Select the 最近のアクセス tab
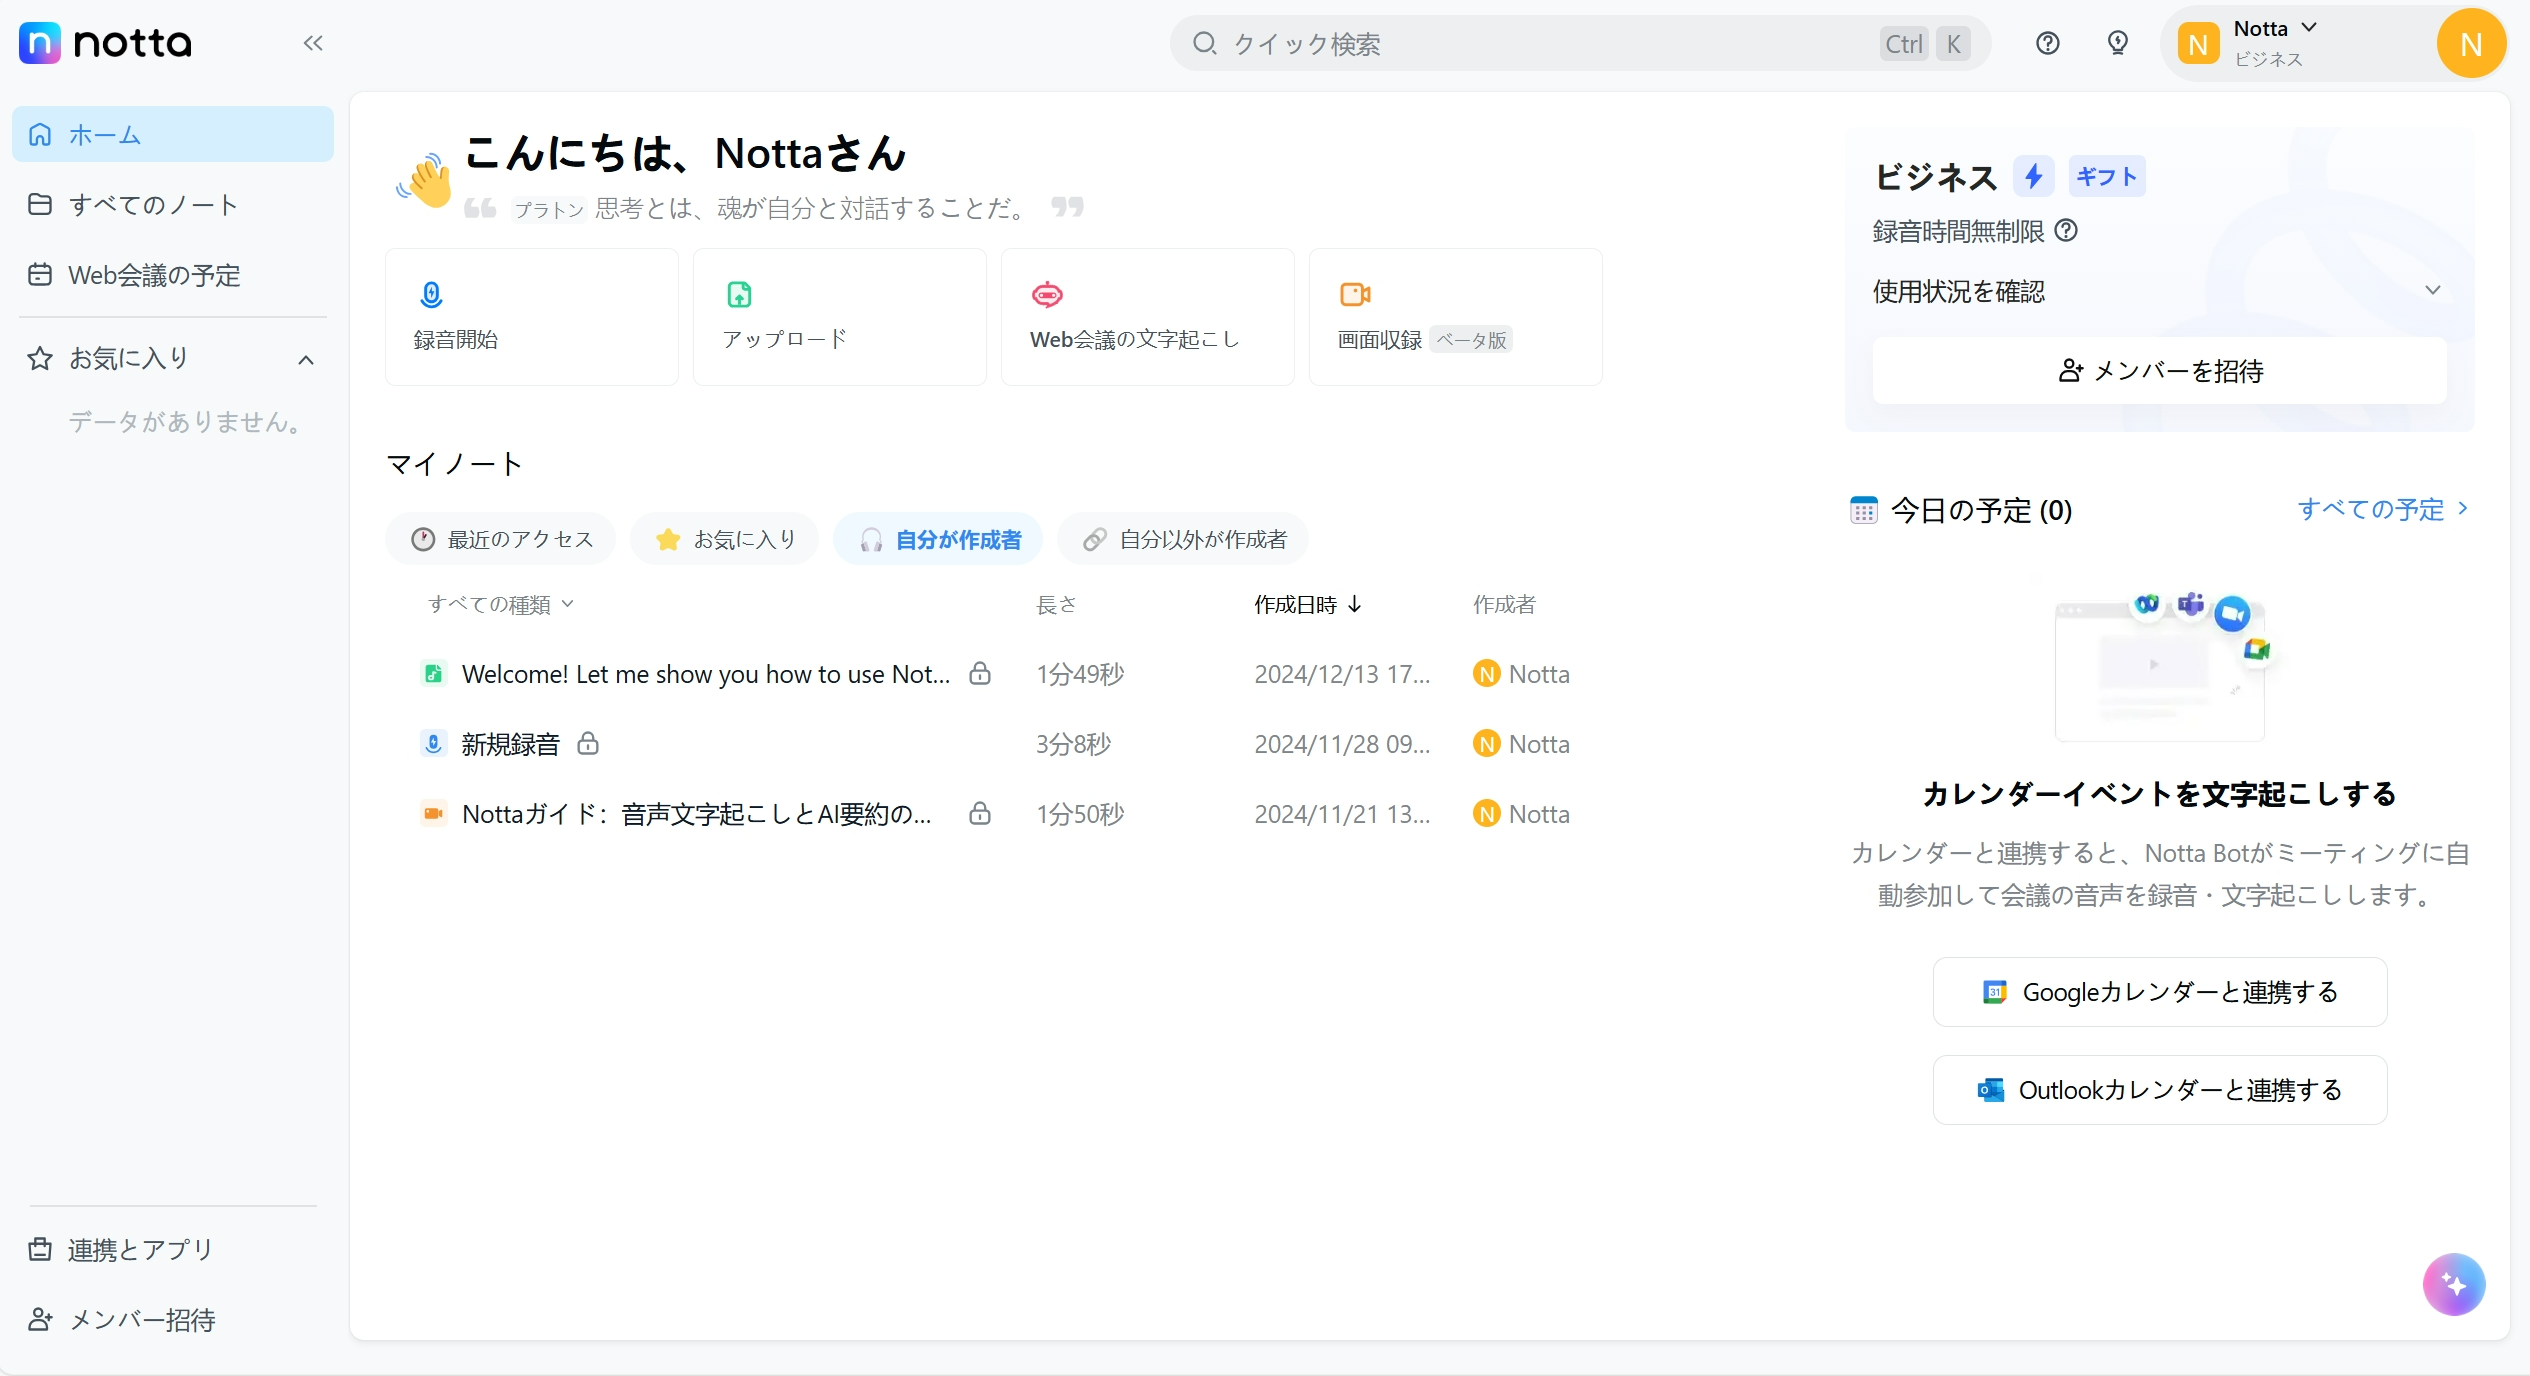The width and height of the screenshot is (2530, 1376). 501,539
